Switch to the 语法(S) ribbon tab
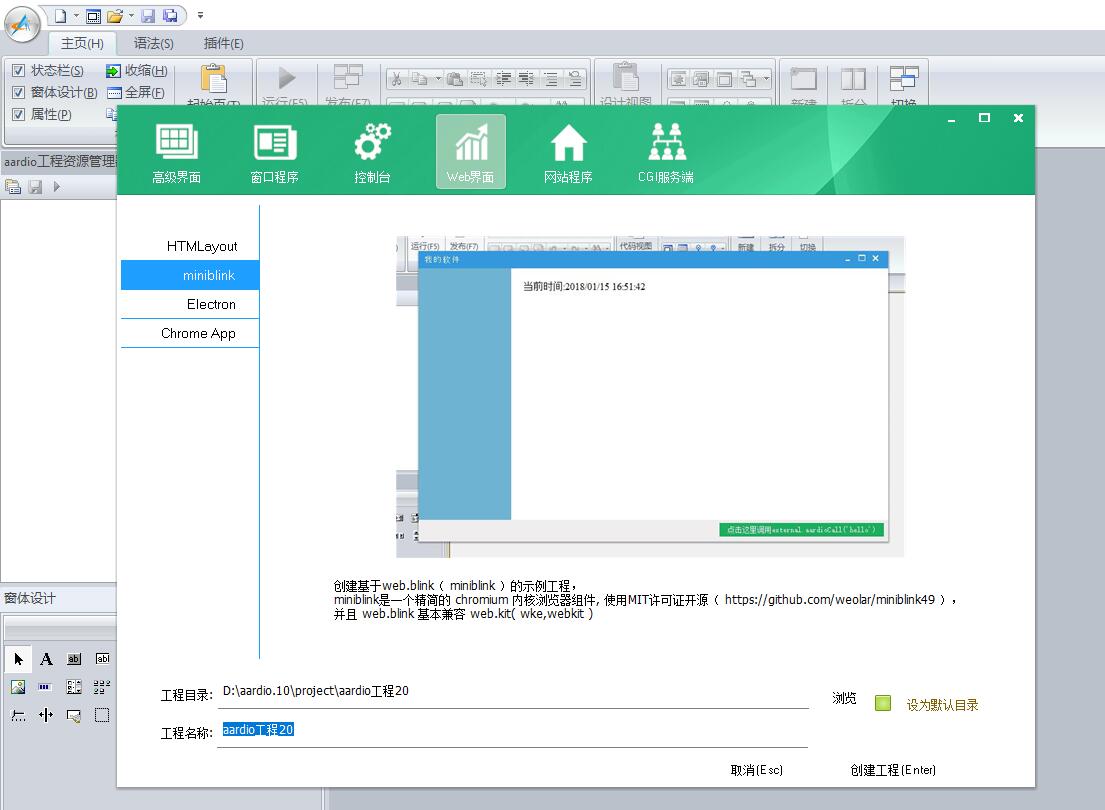 coord(153,43)
